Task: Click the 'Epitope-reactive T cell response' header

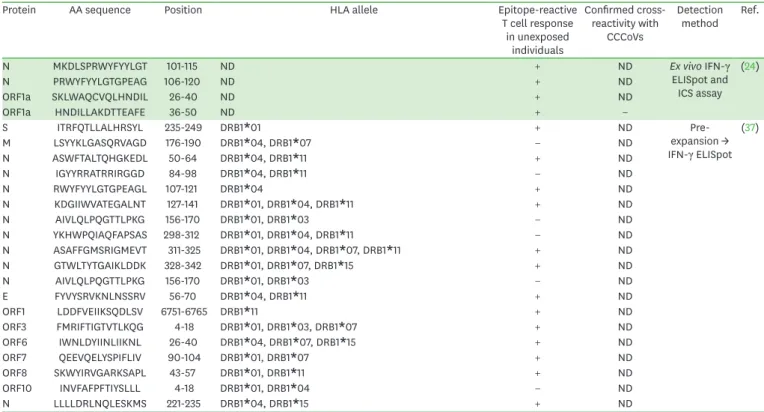Action: pyautogui.click(x=537, y=30)
